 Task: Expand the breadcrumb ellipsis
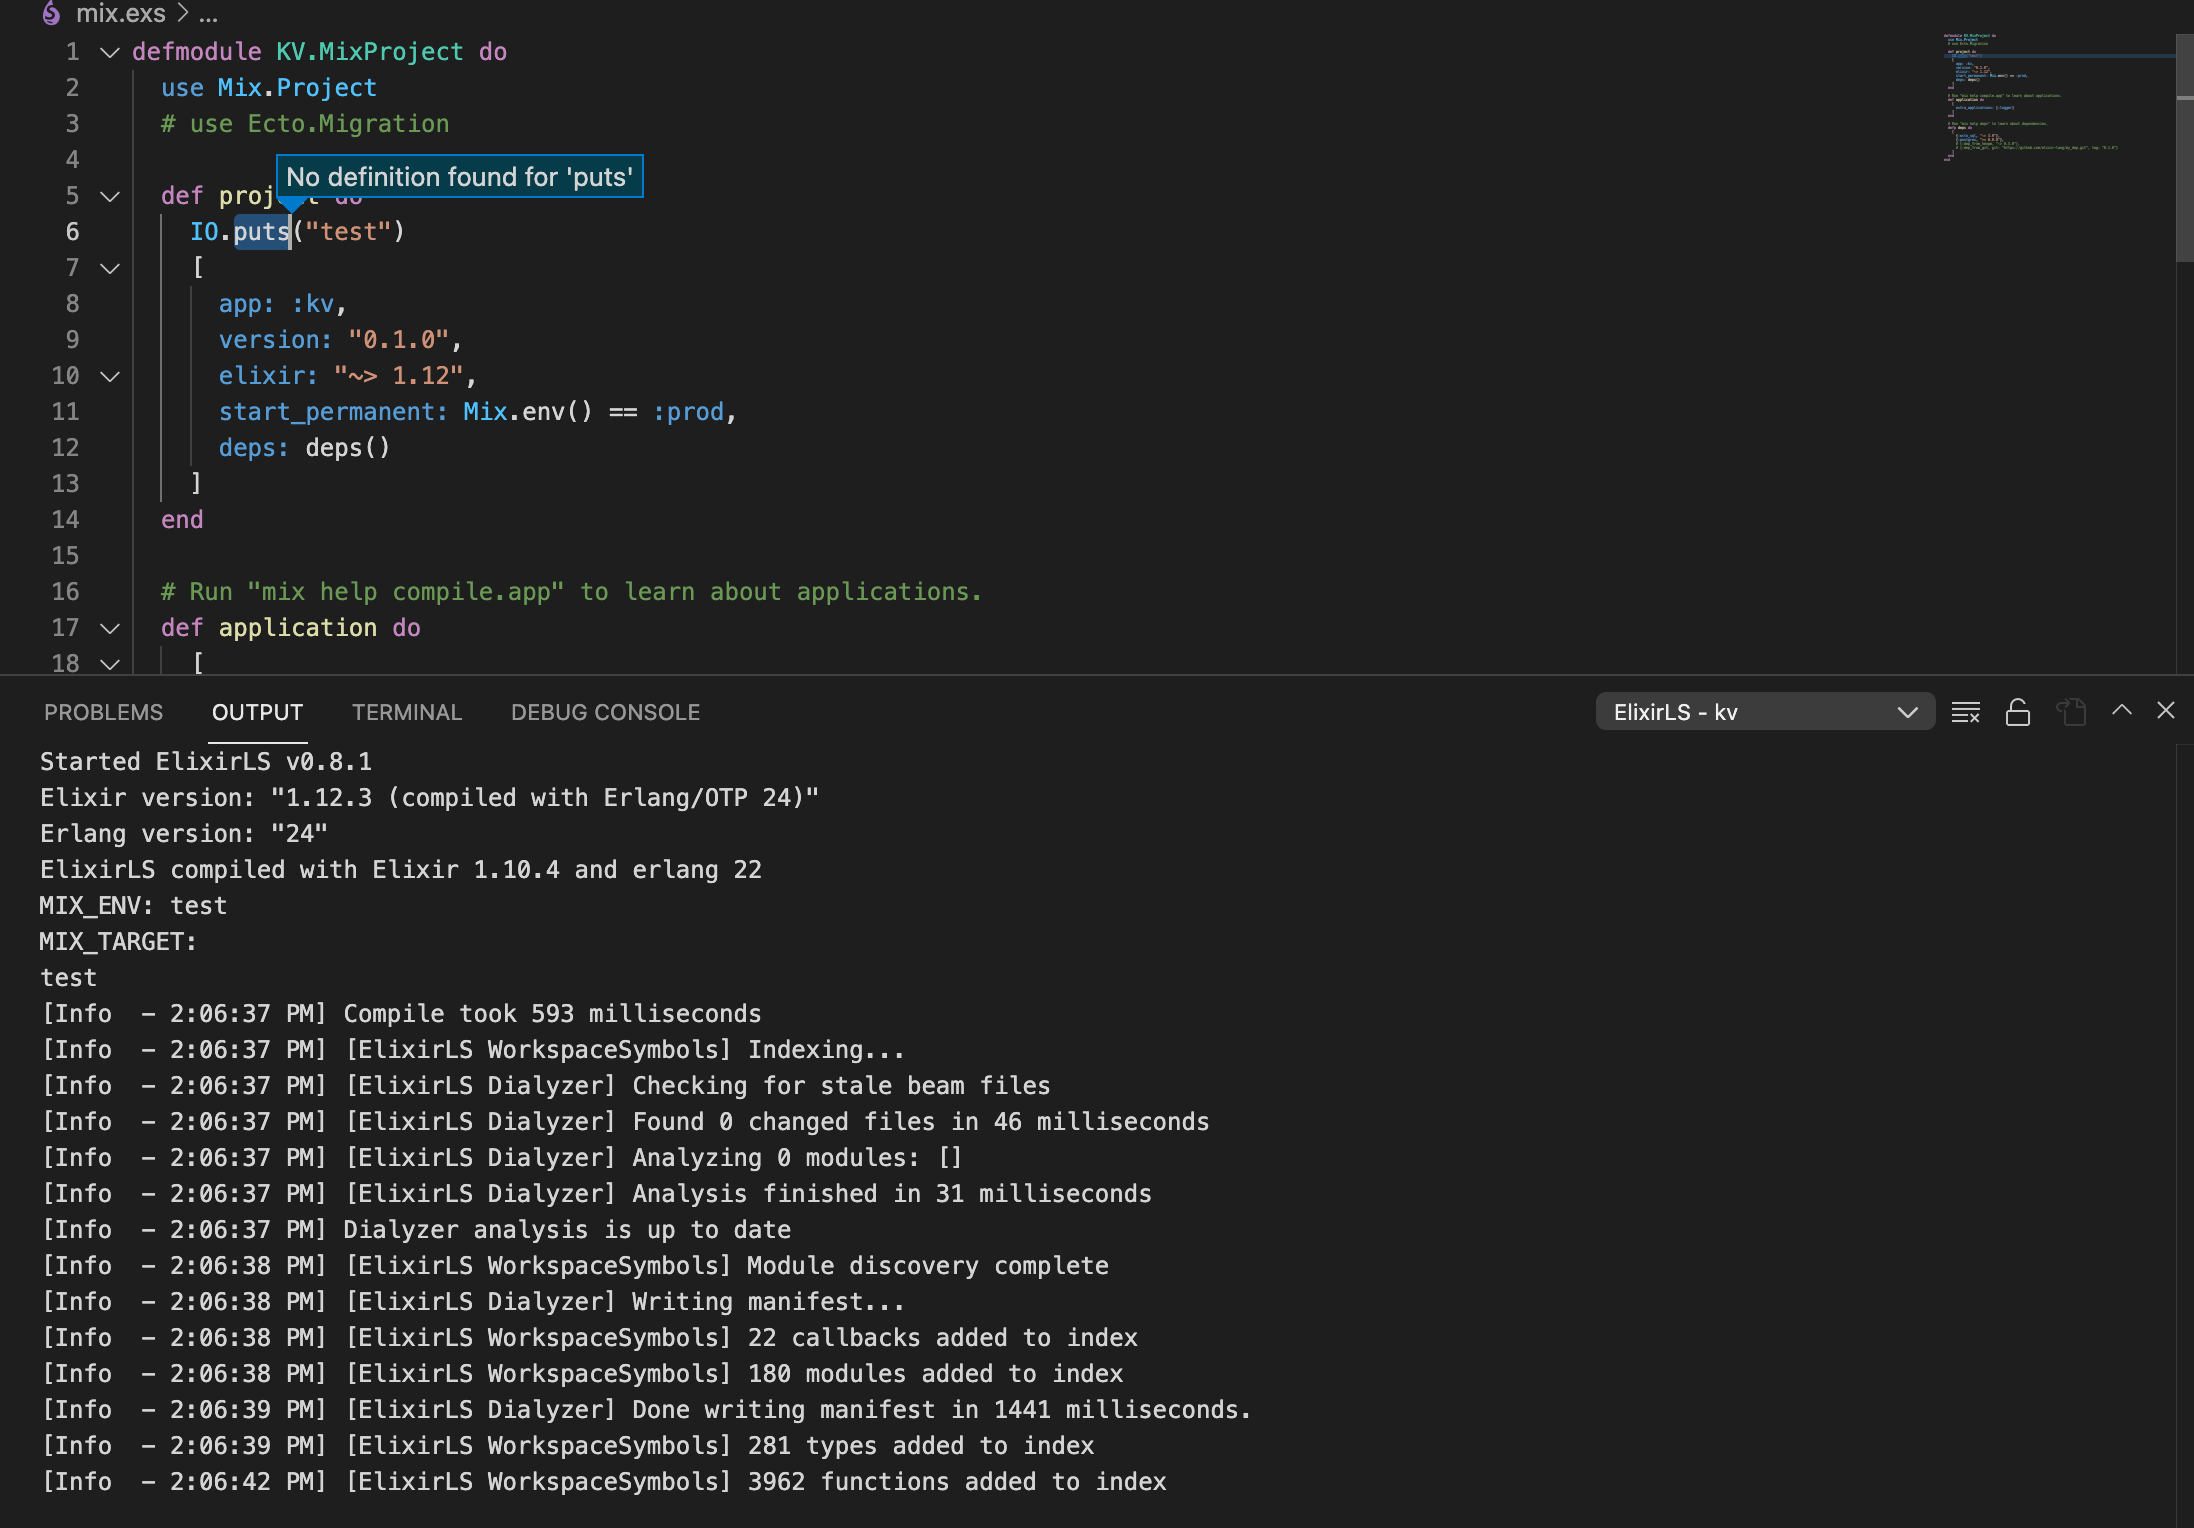point(208,14)
